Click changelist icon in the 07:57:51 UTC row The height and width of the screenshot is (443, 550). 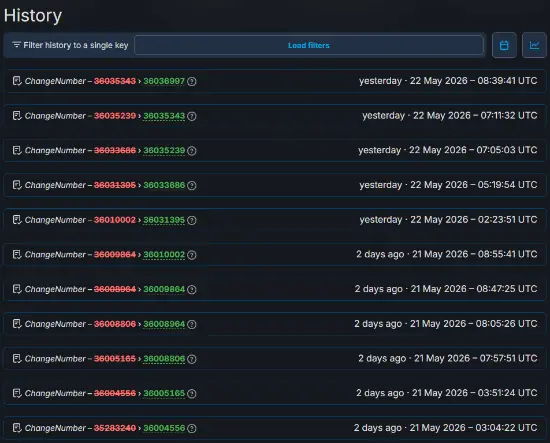[17, 359]
